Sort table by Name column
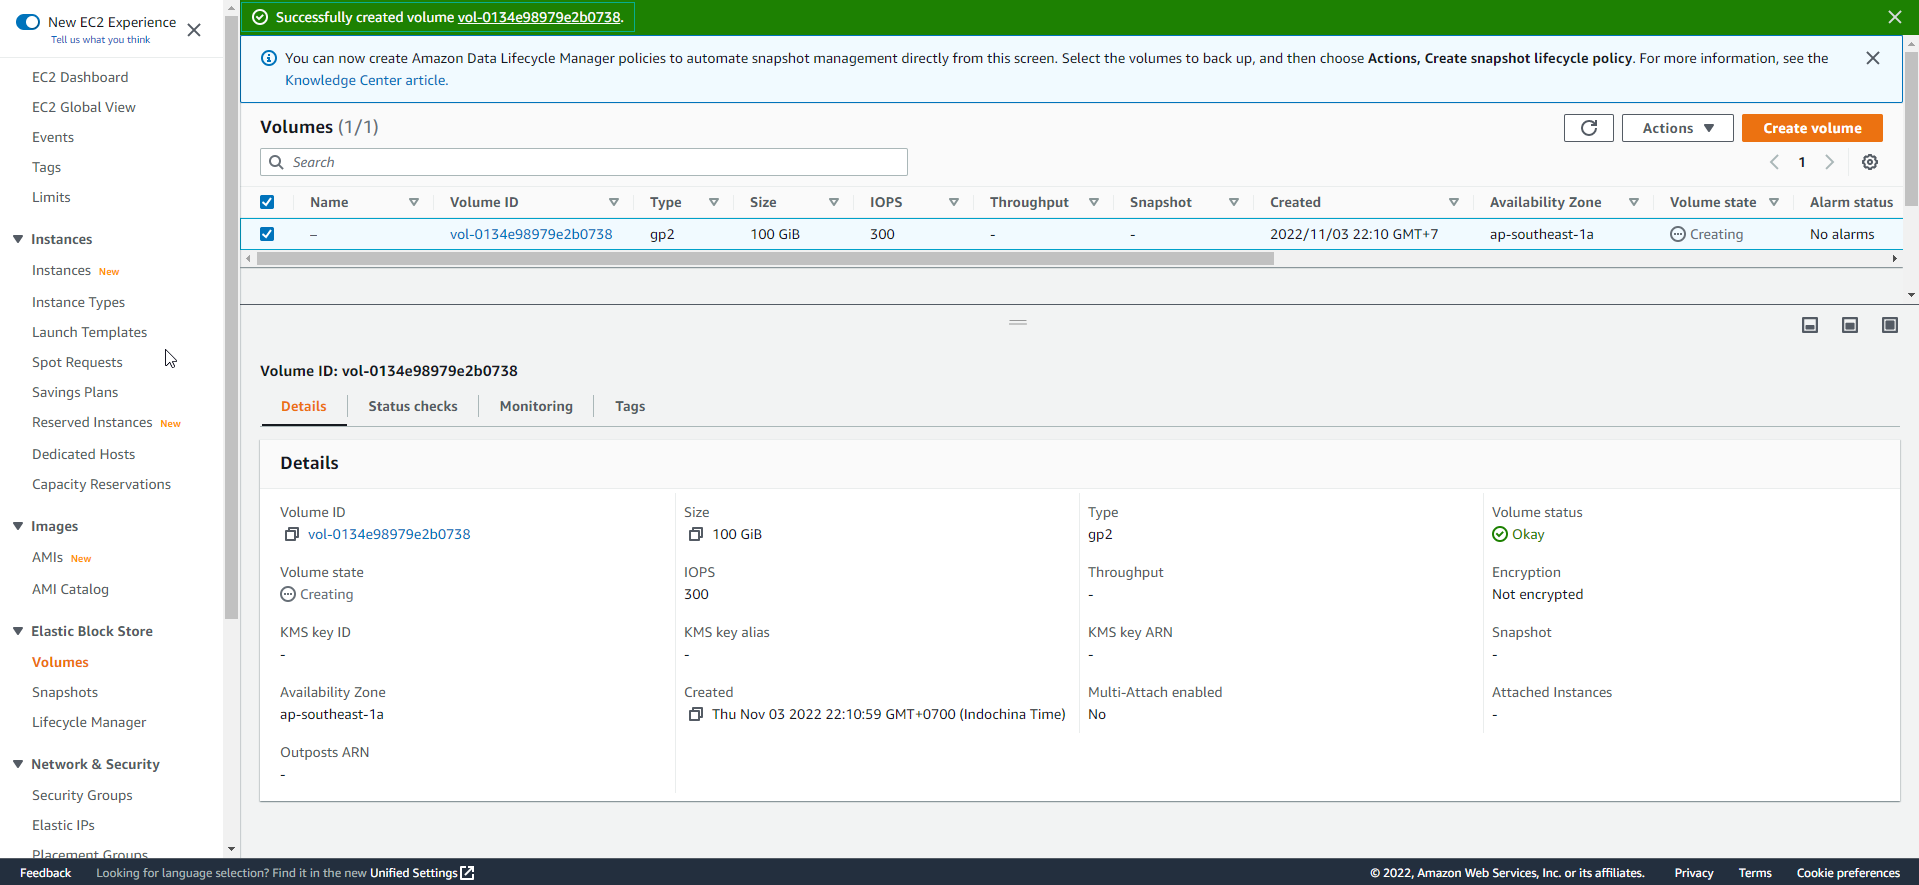The width and height of the screenshot is (1919, 885). pos(414,202)
